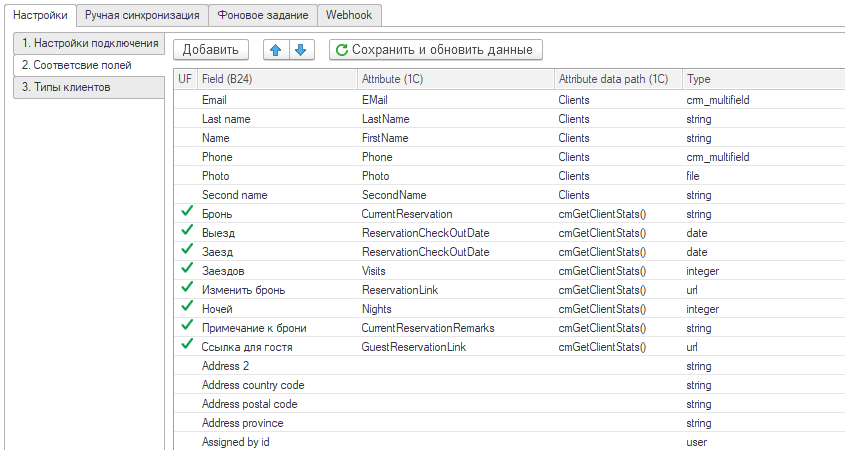Select 1. Настройки подключения section
The width and height of the screenshot is (845, 450).
pyautogui.click(x=90, y=43)
